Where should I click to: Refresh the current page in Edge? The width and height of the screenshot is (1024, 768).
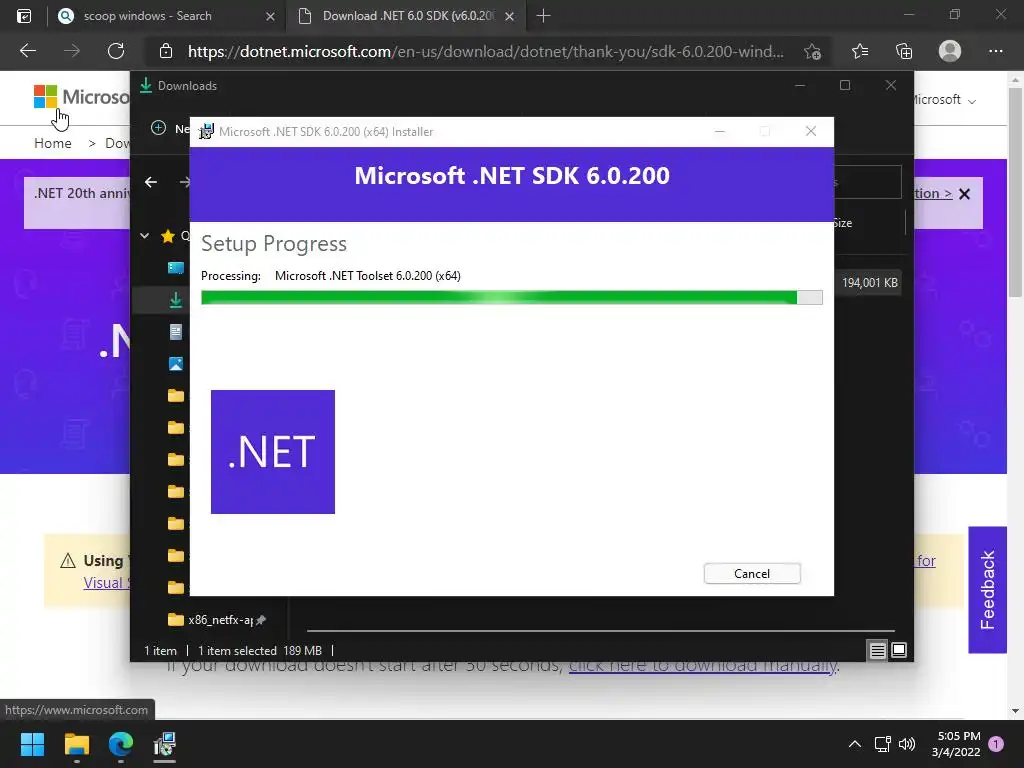pyautogui.click(x=116, y=51)
